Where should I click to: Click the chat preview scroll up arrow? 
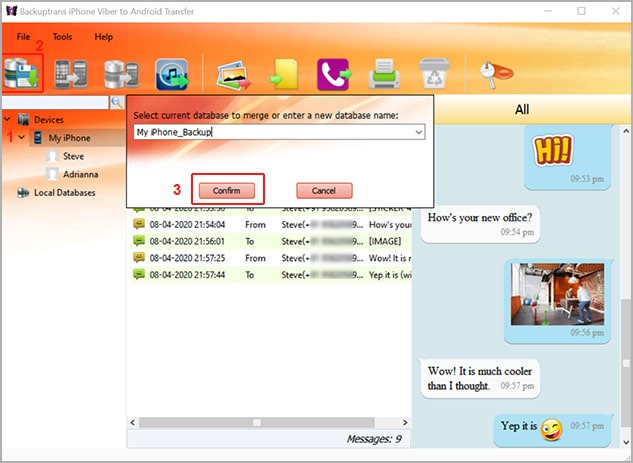pyautogui.click(x=626, y=131)
